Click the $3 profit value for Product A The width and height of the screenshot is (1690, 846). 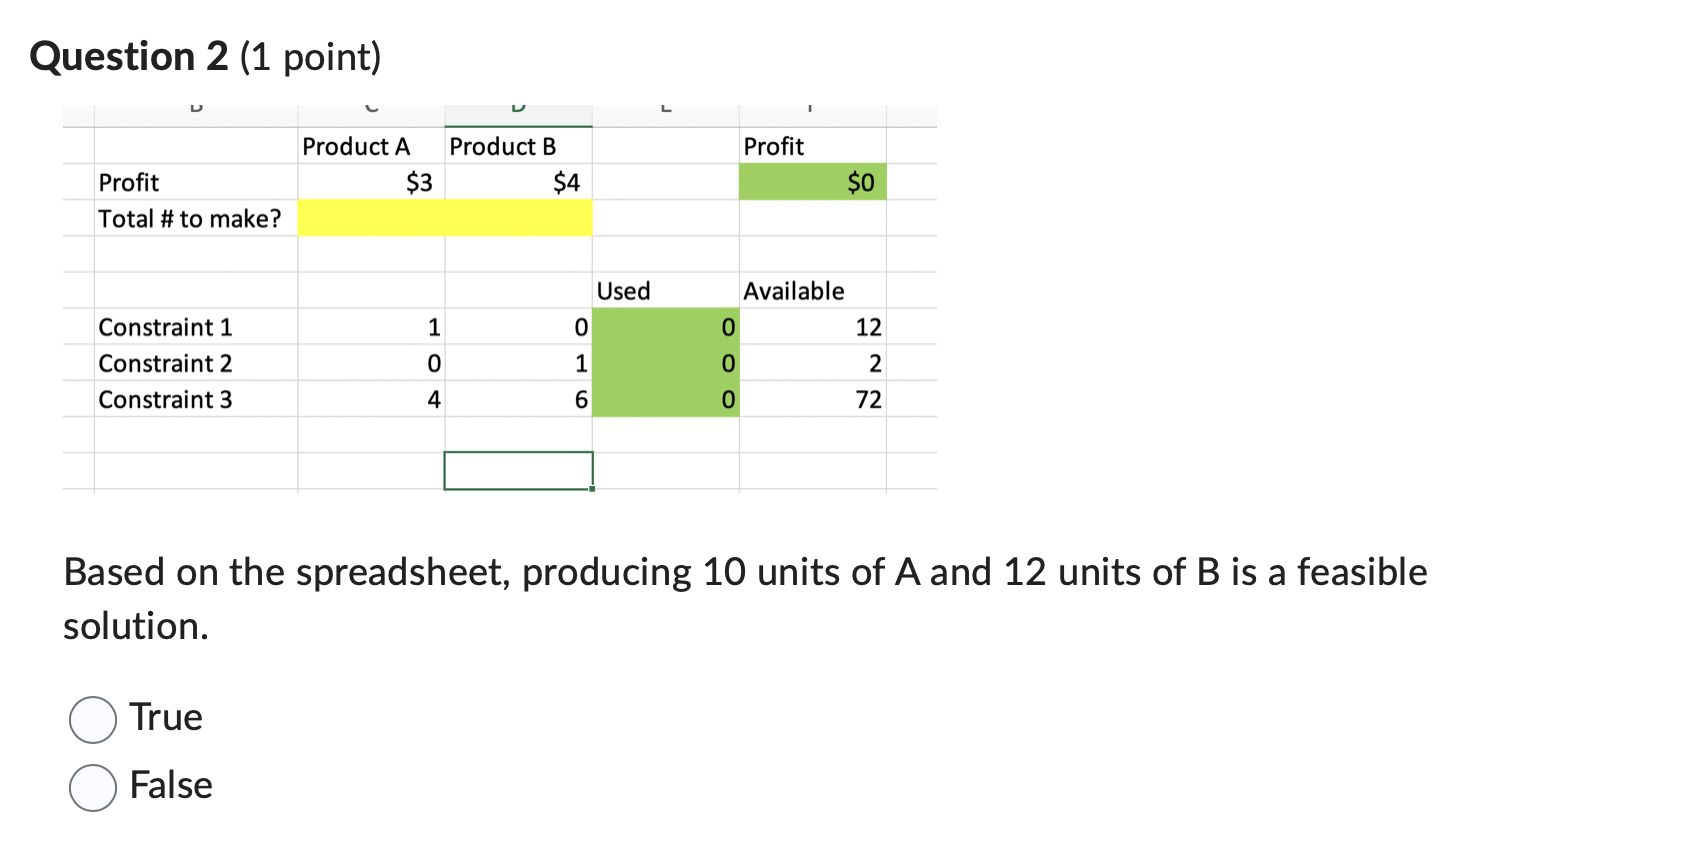[x=417, y=182]
